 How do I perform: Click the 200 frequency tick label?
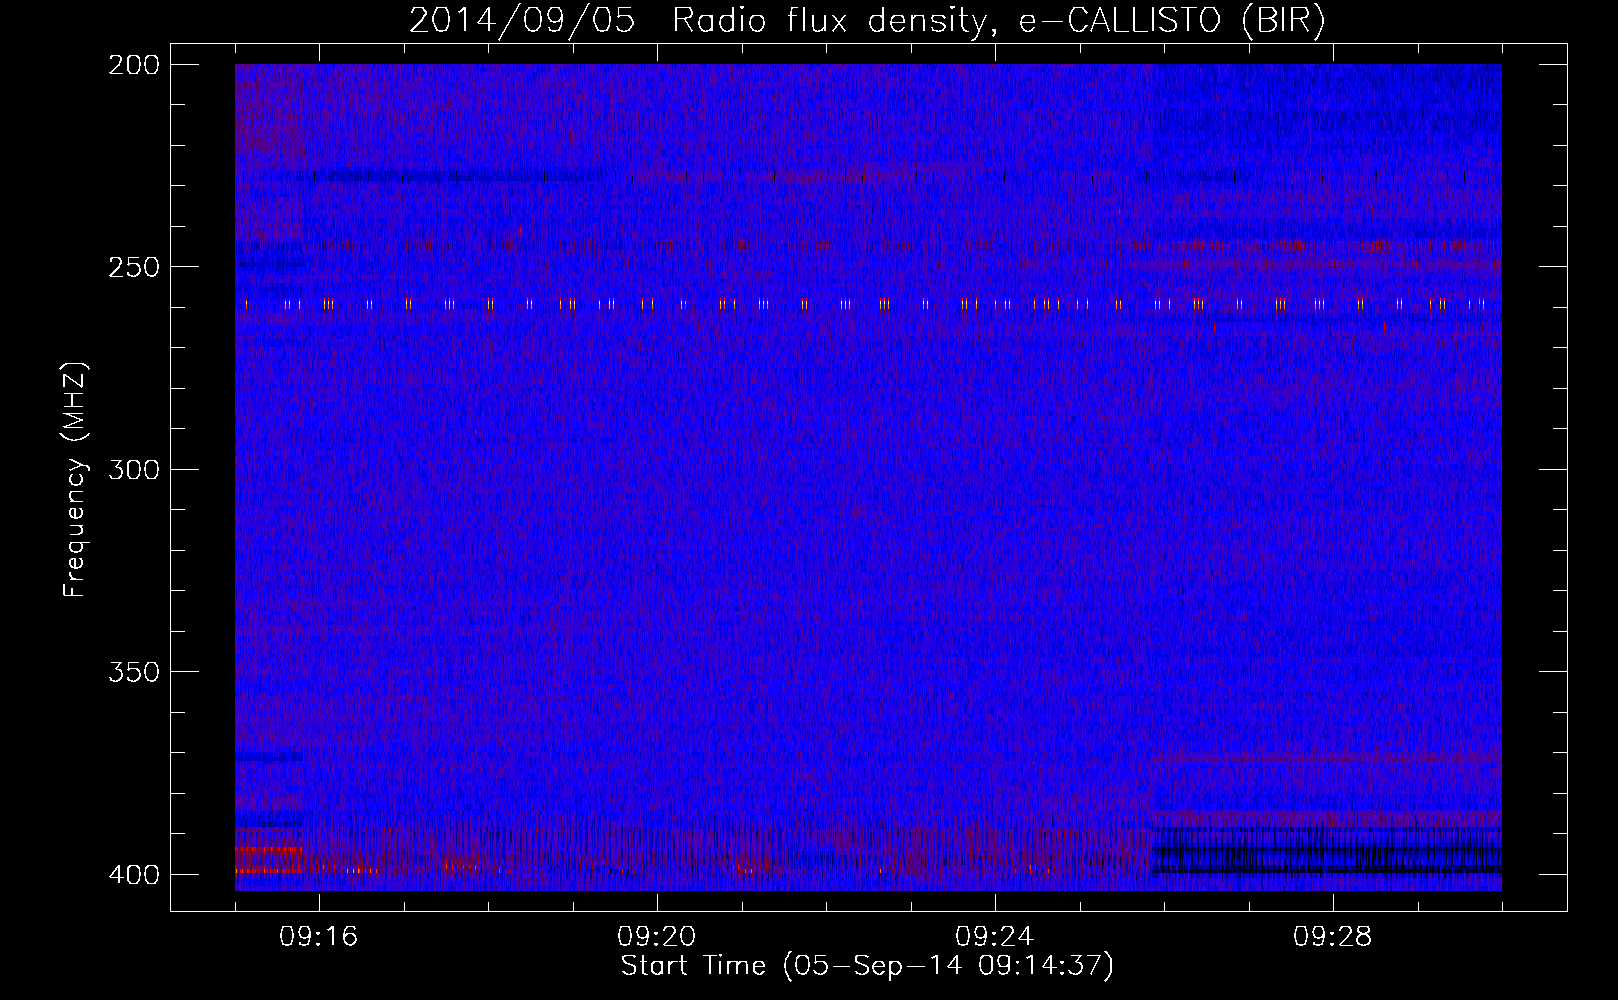coord(134,65)
